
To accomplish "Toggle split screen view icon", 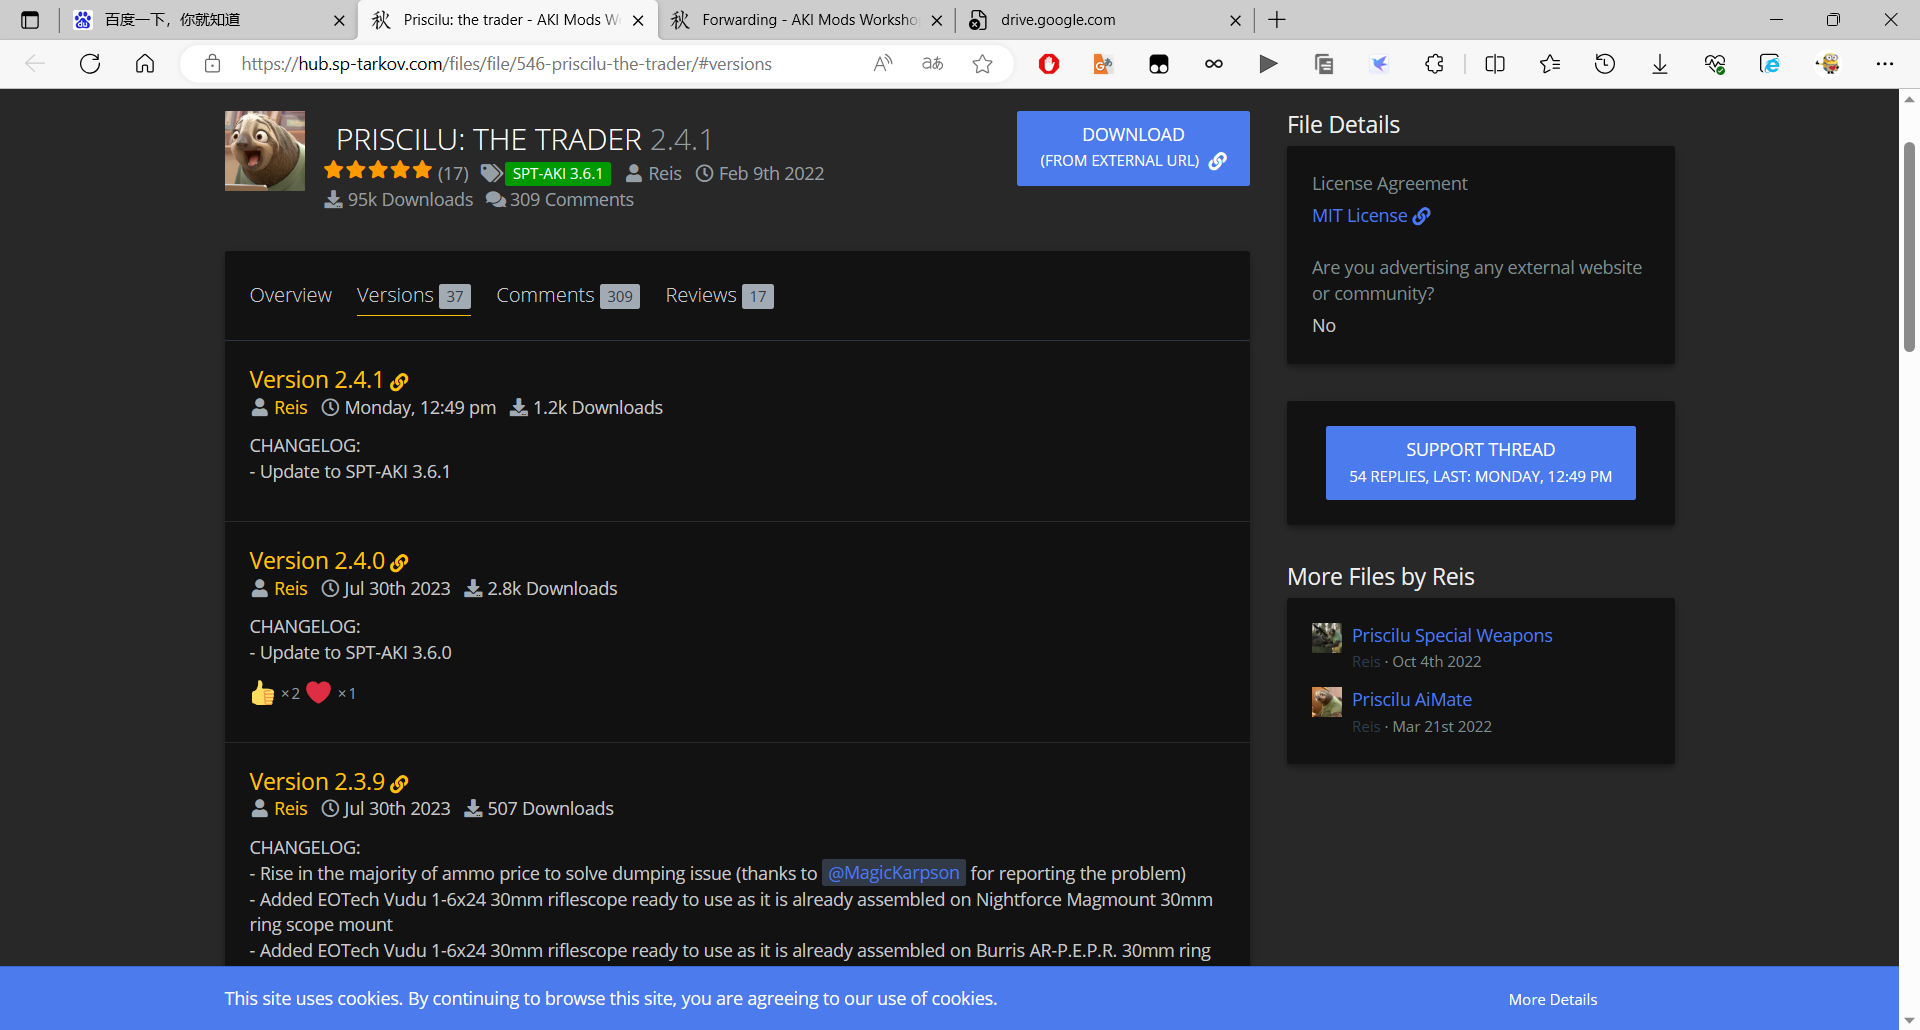I will (x=1495, y=64).
